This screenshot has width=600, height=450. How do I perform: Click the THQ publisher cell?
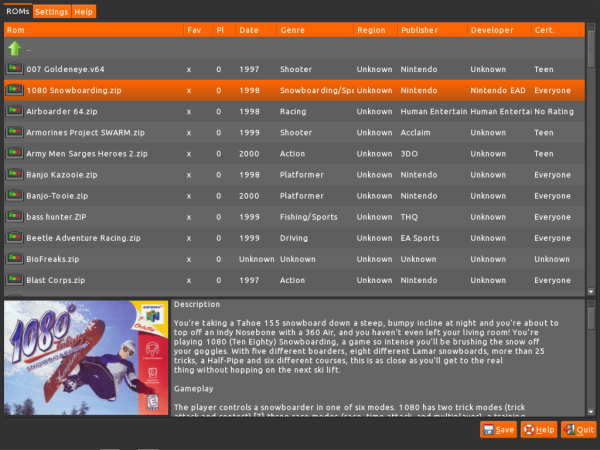[x=409, y=217]
